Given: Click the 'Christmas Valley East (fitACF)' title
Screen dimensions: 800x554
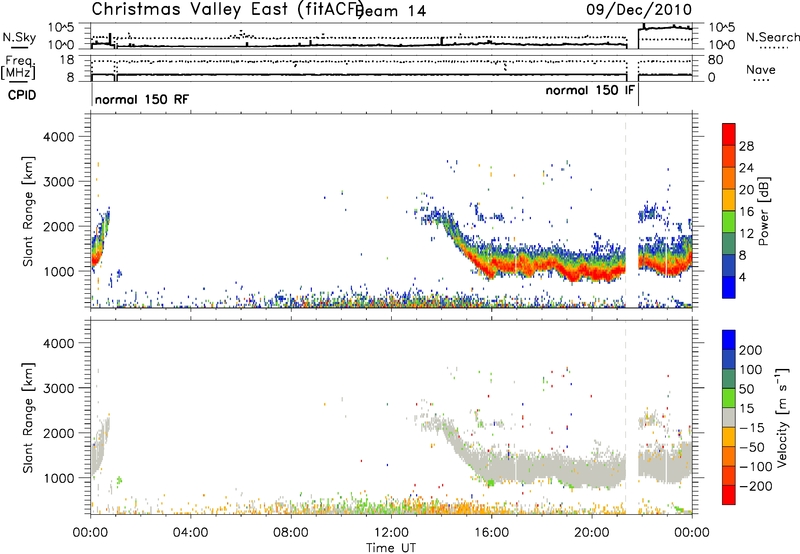Looking at the screenshot, I should coord(228,9).
